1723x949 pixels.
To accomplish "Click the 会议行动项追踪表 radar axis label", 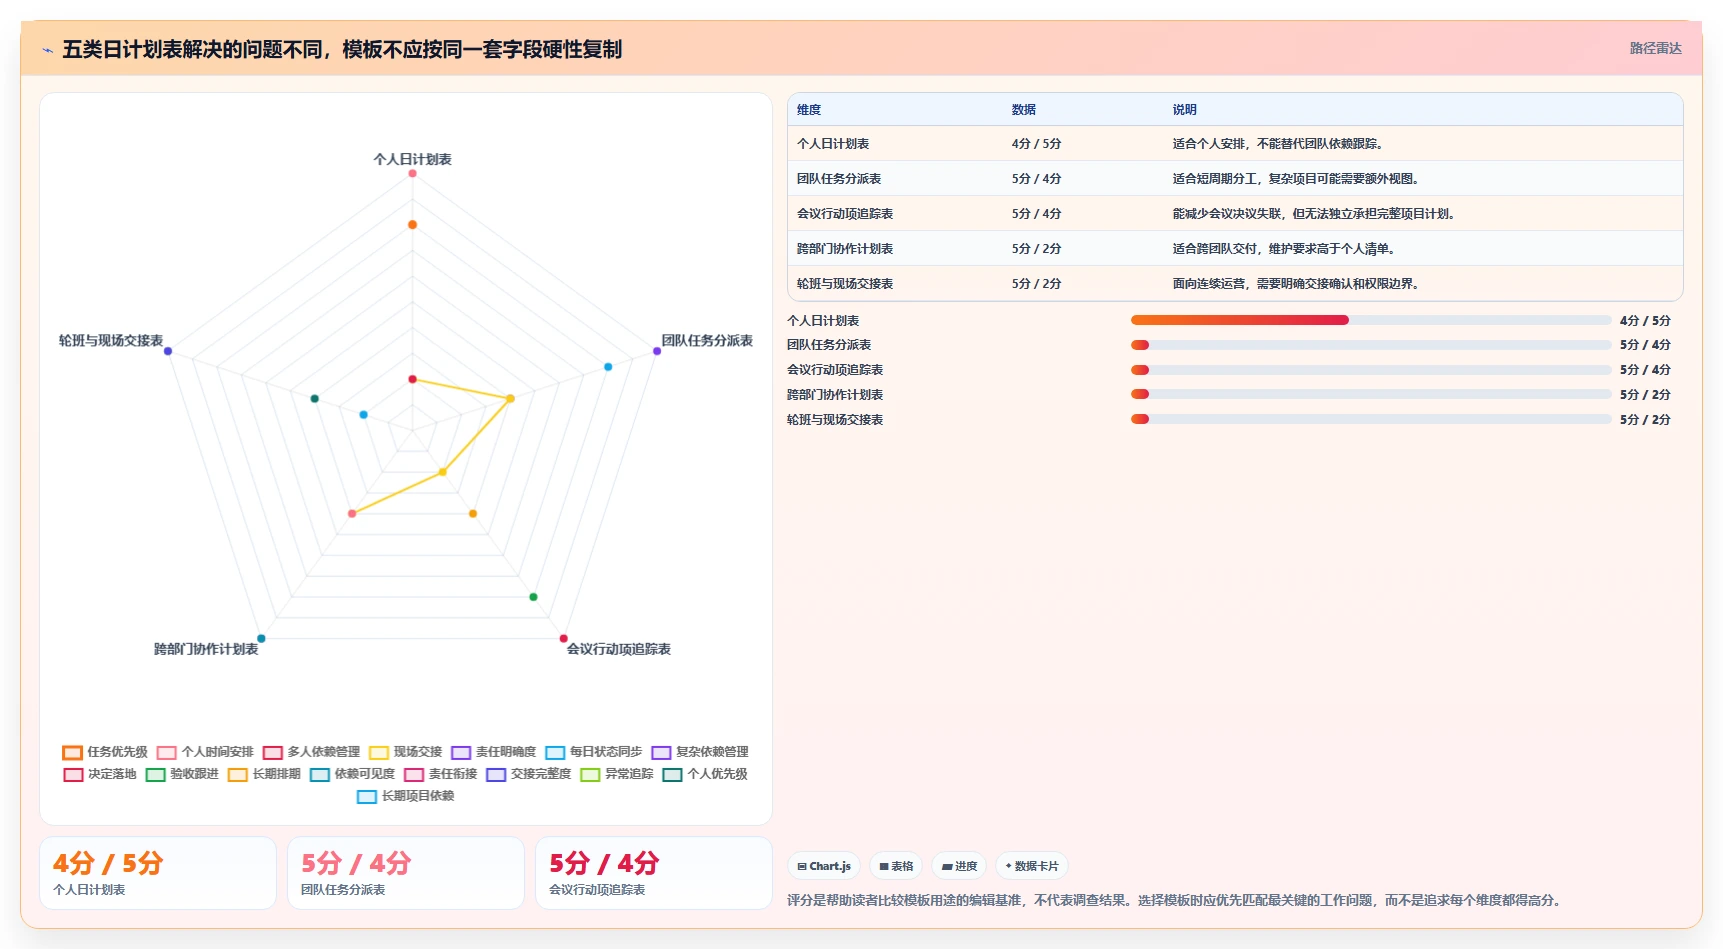I will click(x=619, y=649).
